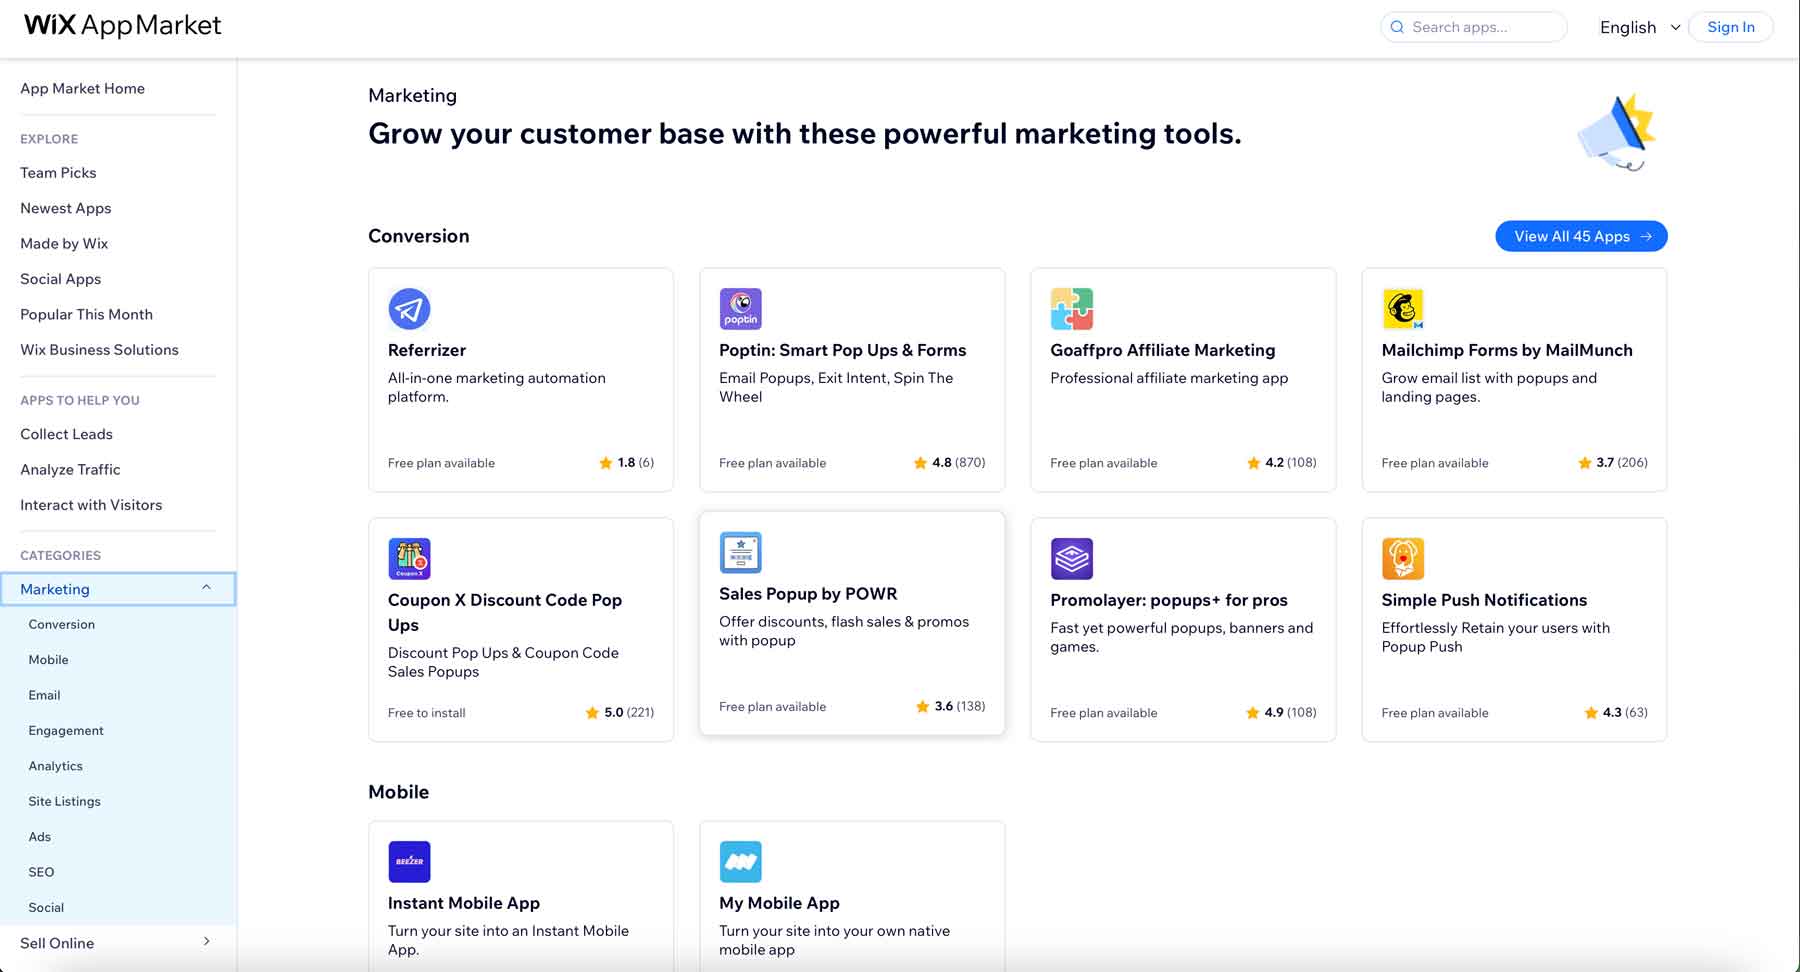The height and width of the screenshot is (972, 1800).
Task: Click the Instant Mobile App Beezer icon
Action: (409, 860)
